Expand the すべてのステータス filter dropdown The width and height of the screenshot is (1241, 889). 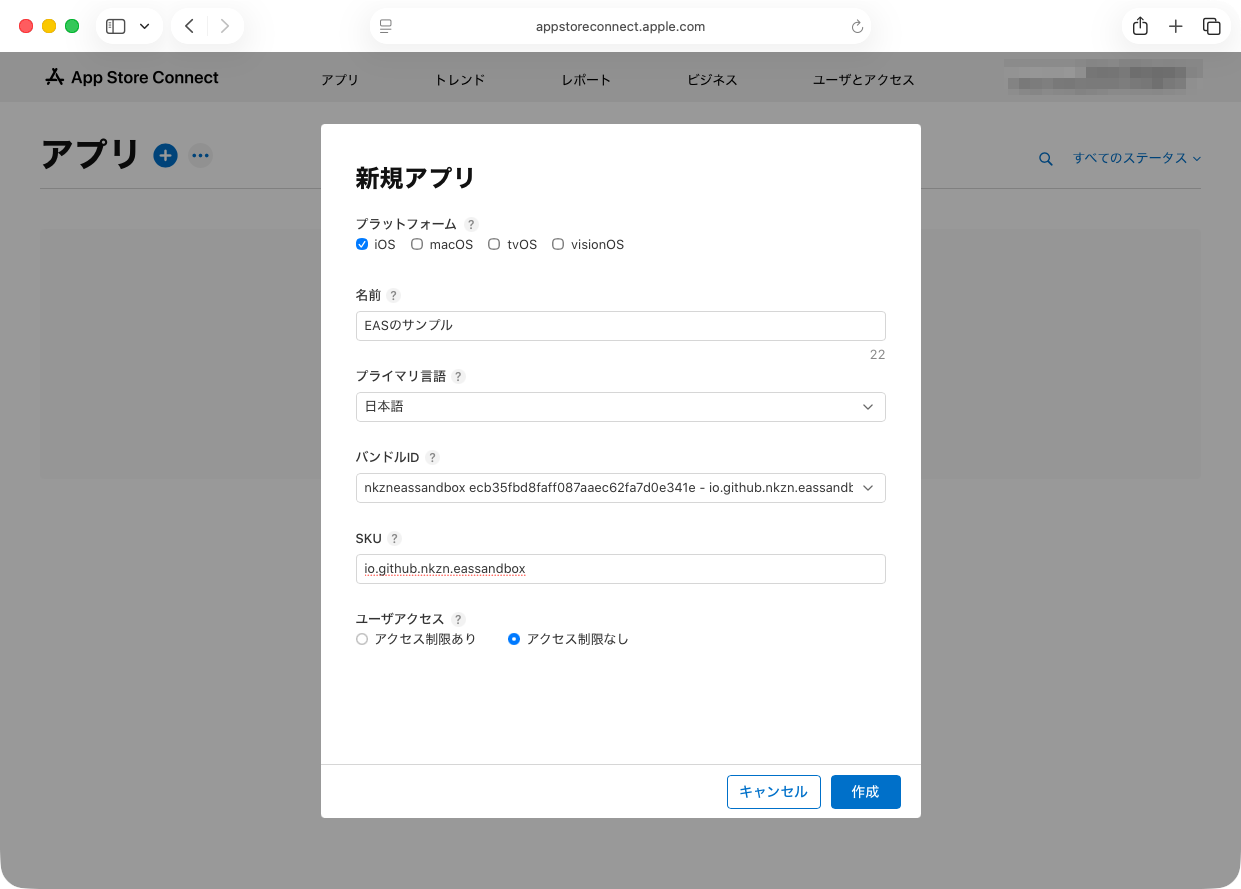(x=1137, y=158)
